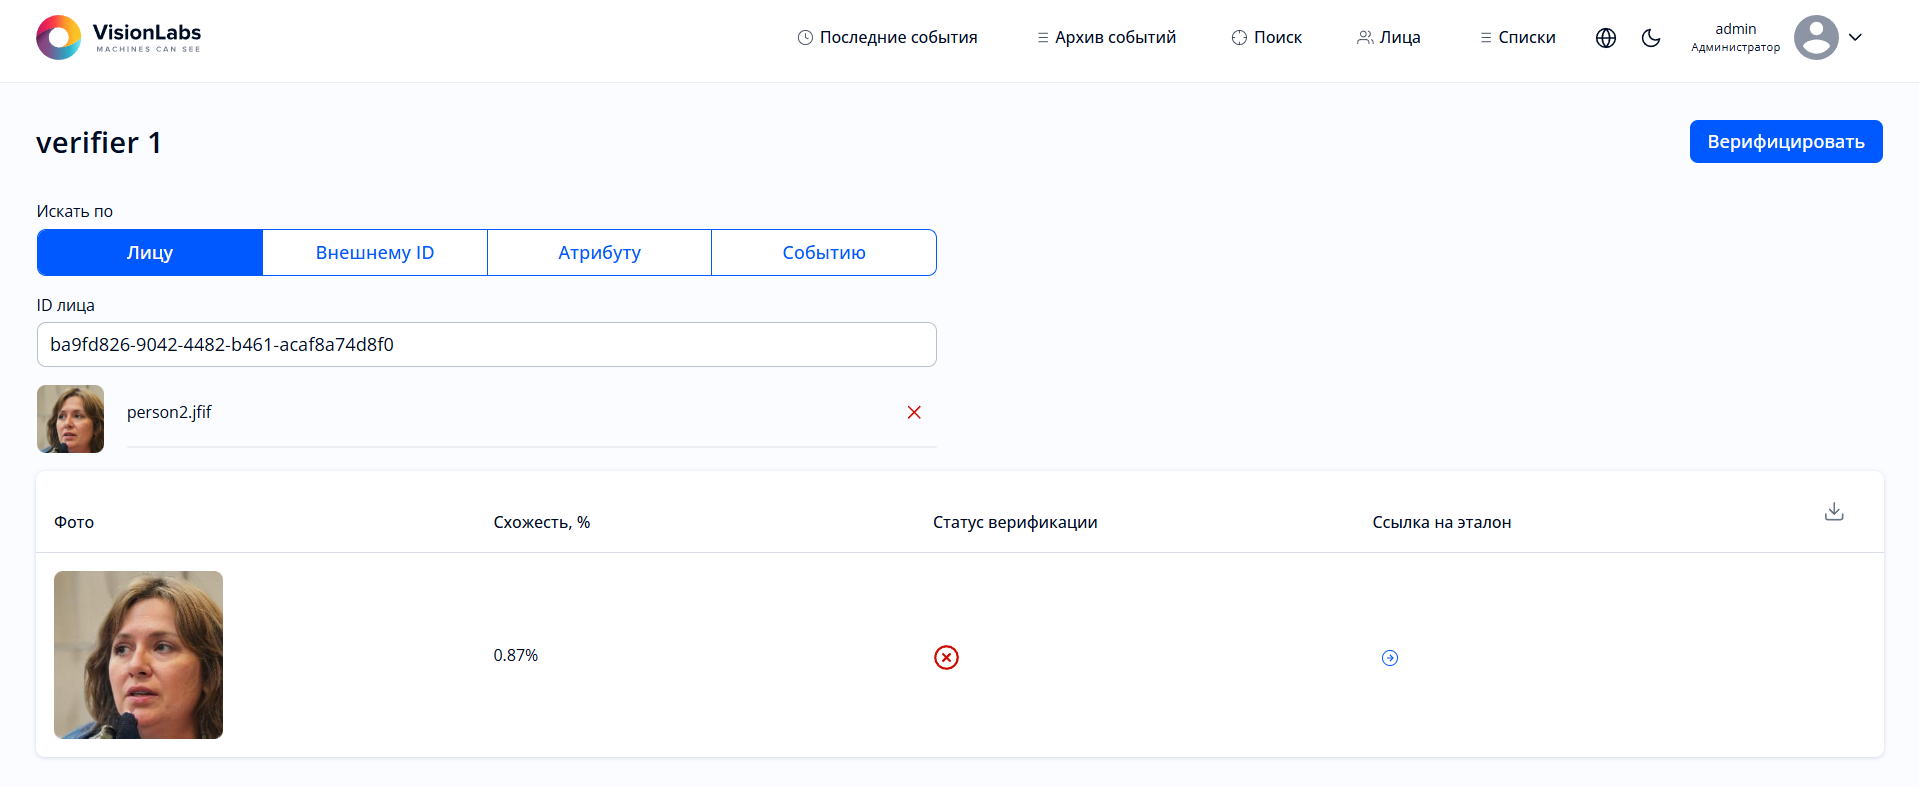The width and height of the screenshot is (1919, 787).
Task: Open the Поиск section
Action: pyautogui.click(x=1267, y=38)
